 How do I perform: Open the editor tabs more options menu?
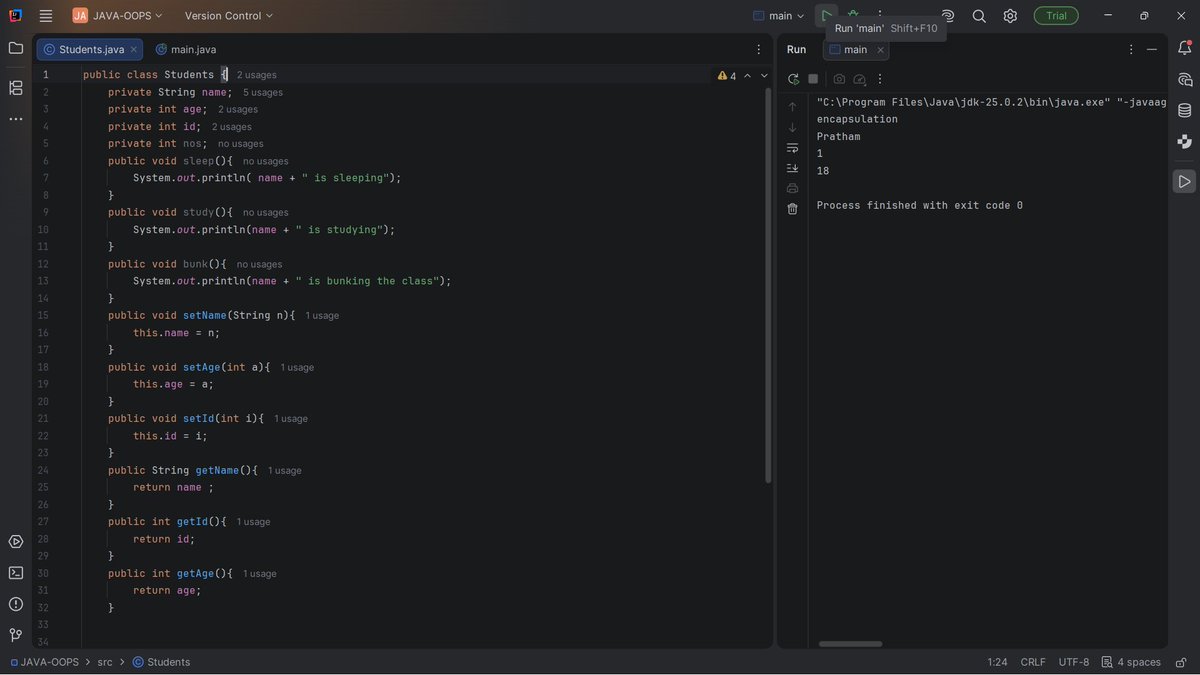[x=758, y=49]
